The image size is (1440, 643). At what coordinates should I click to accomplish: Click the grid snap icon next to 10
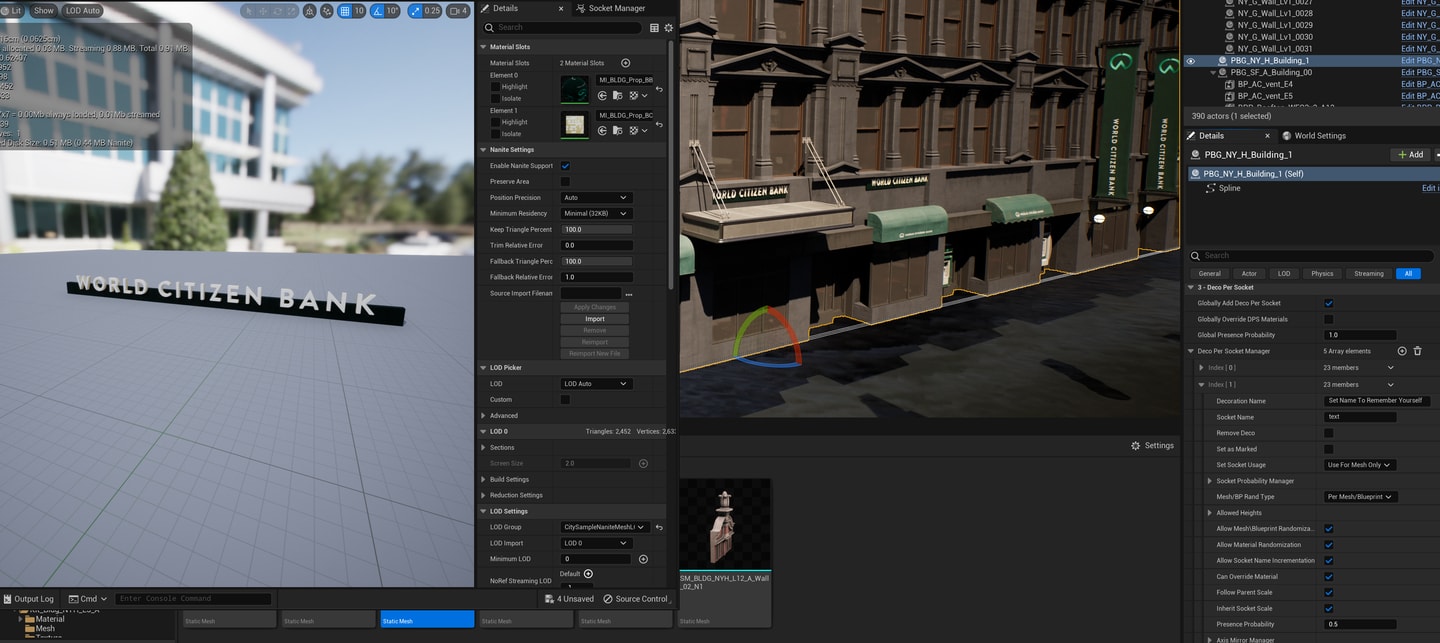tap(345, 11)
